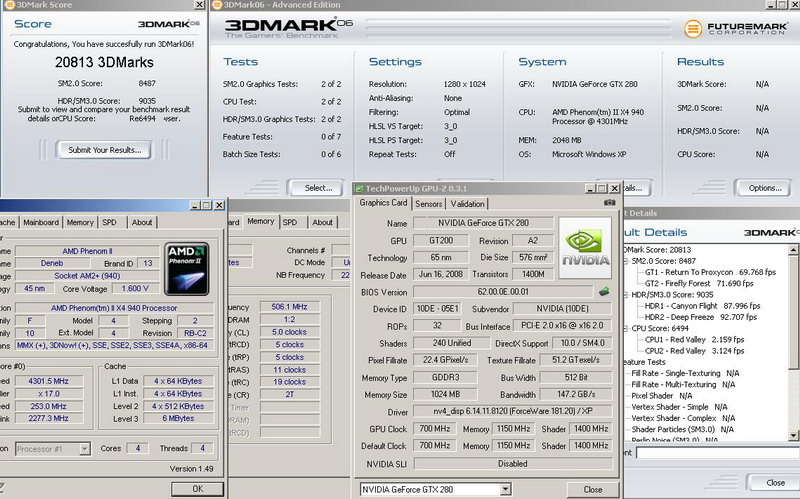Minimize the GPU-Z window
The image size is (800, 499).
click(x=591, y=188)
